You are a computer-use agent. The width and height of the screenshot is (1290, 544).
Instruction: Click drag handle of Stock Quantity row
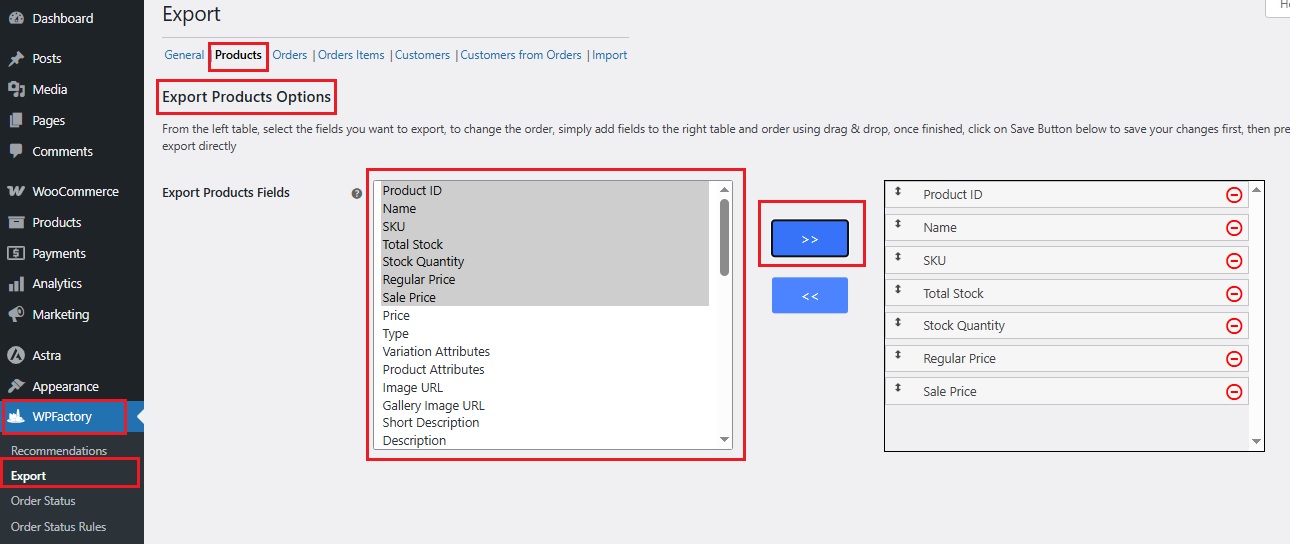[898, 322]
